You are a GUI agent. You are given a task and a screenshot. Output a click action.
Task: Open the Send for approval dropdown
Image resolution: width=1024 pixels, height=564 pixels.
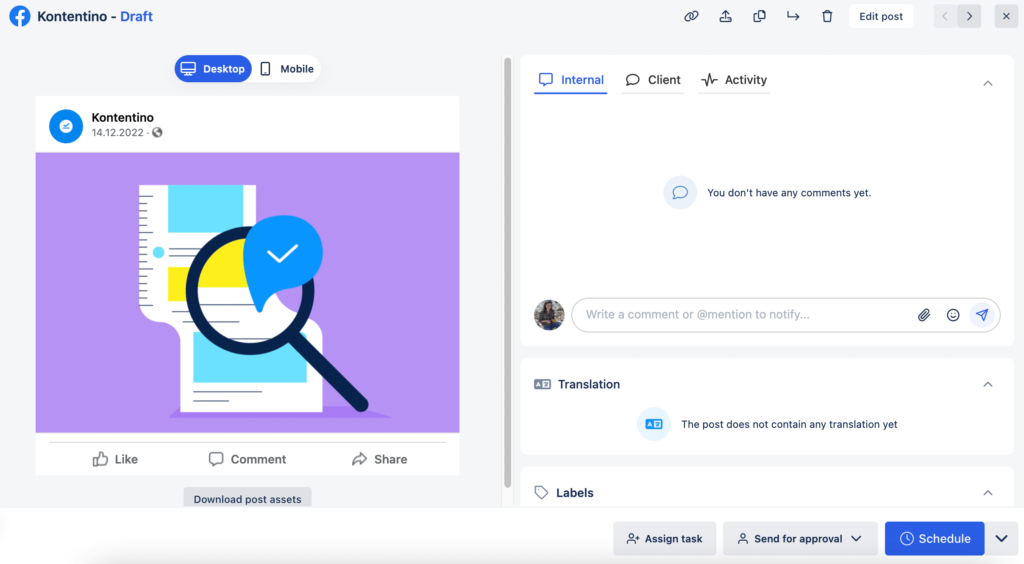pyautogui.click(x=800, y=539)
